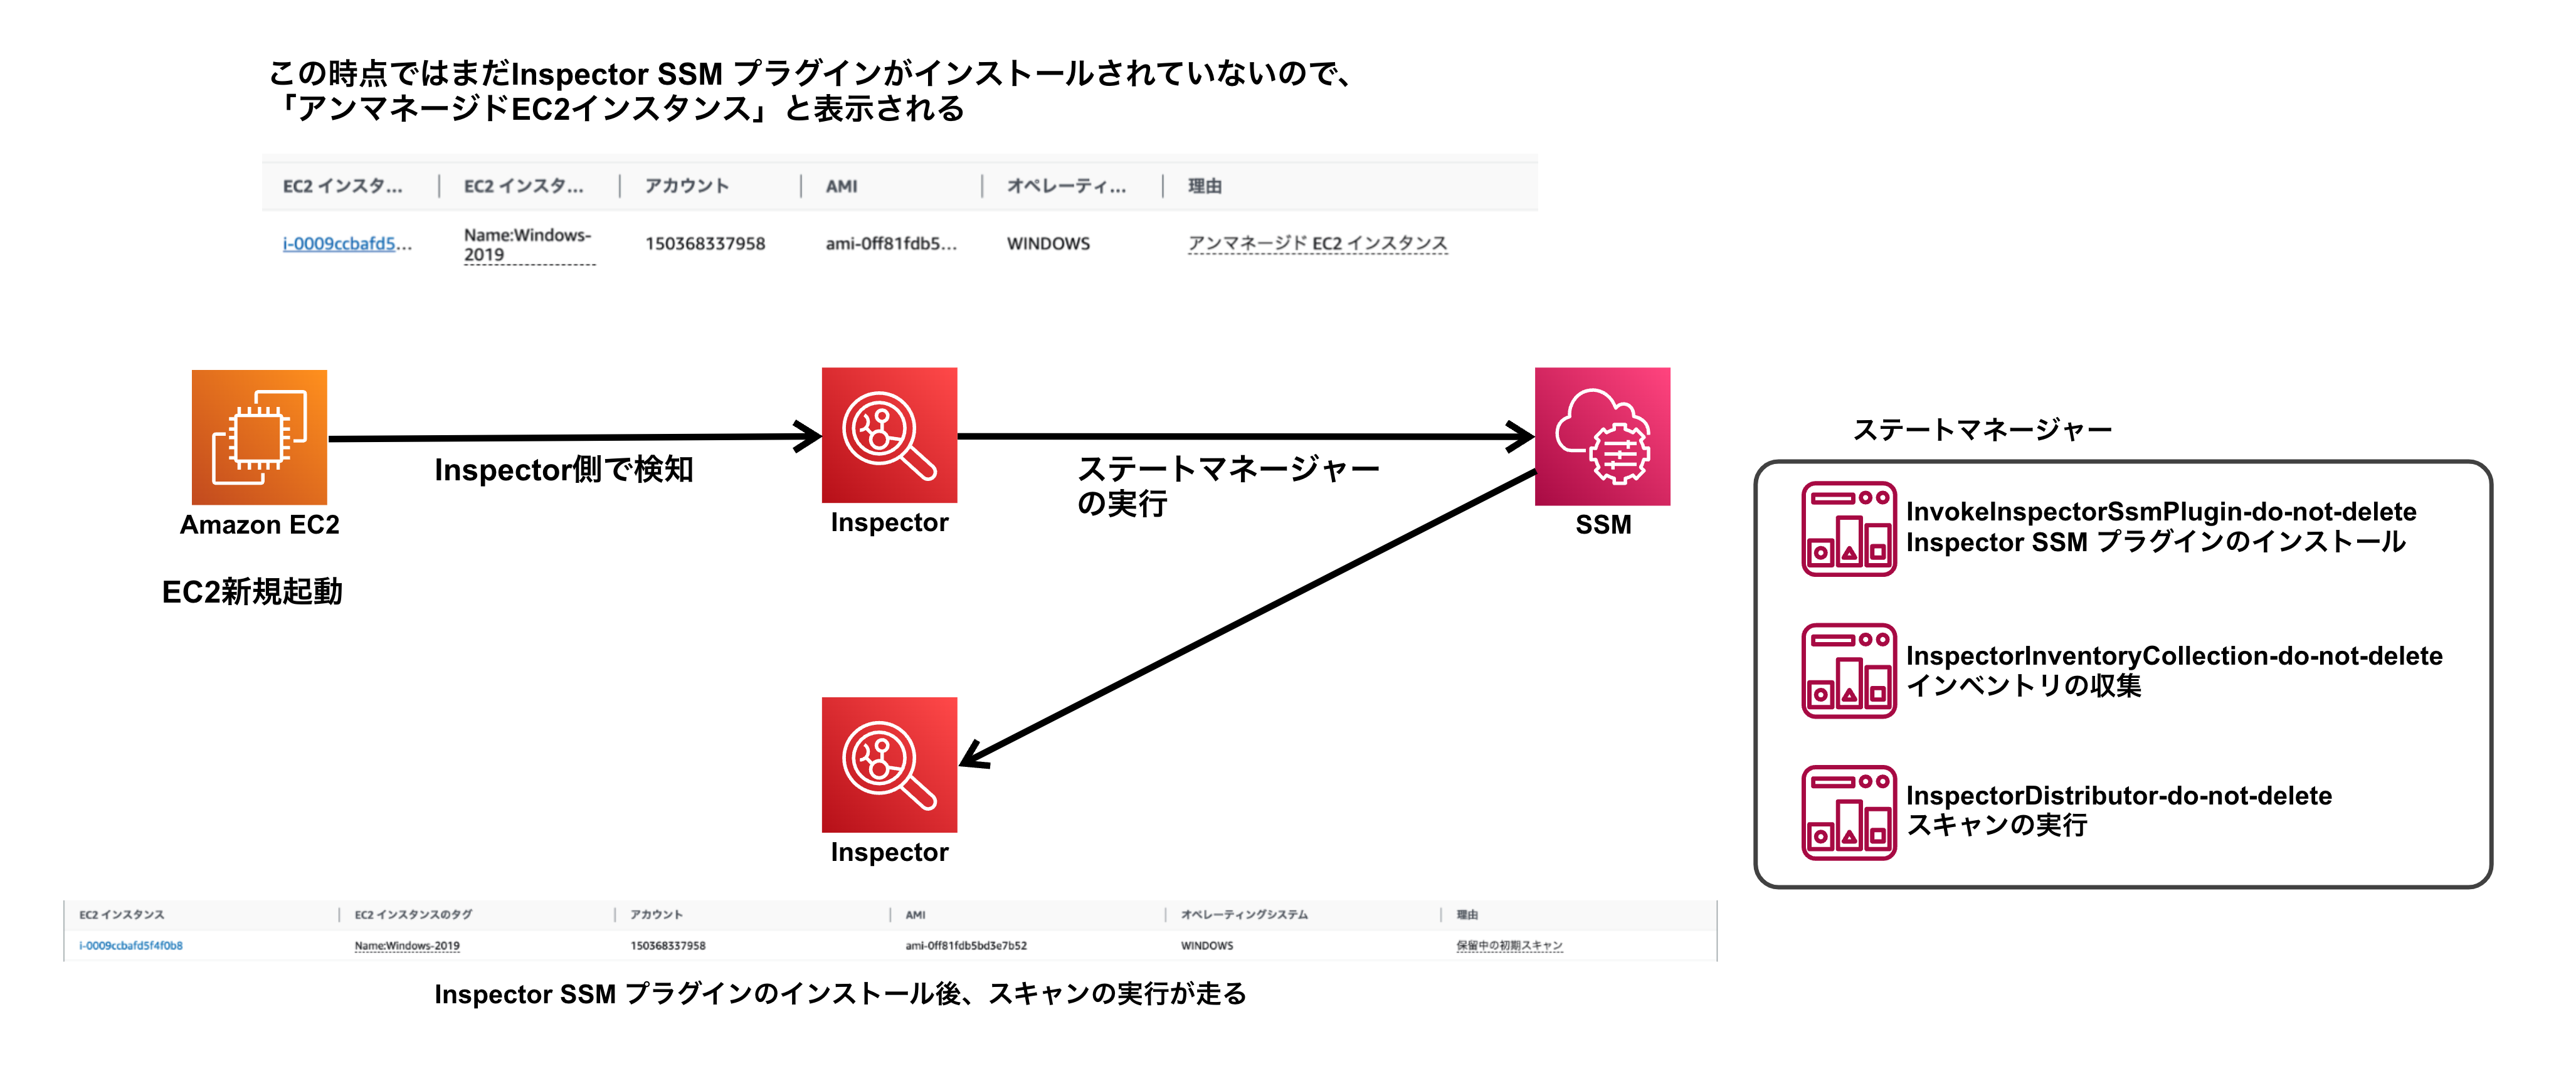Viewport: 2576px width, 1076px height.
Task: Click the ステートマネージャーの実行 arrow label
Action: pyautogui.click(x=1228, y=486)
